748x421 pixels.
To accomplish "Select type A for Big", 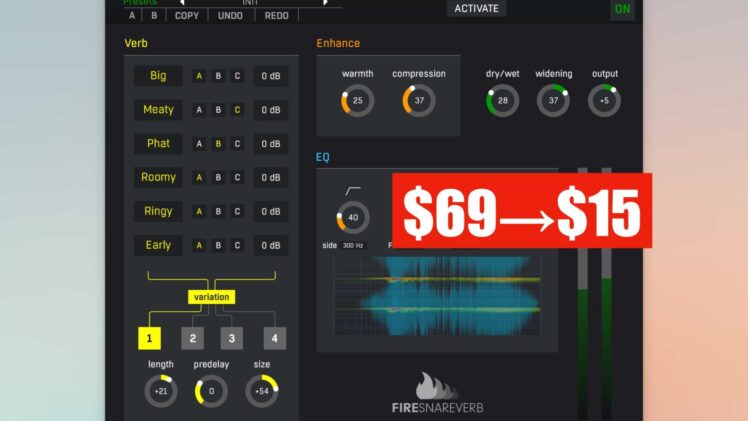I will [x=199, y=76].
